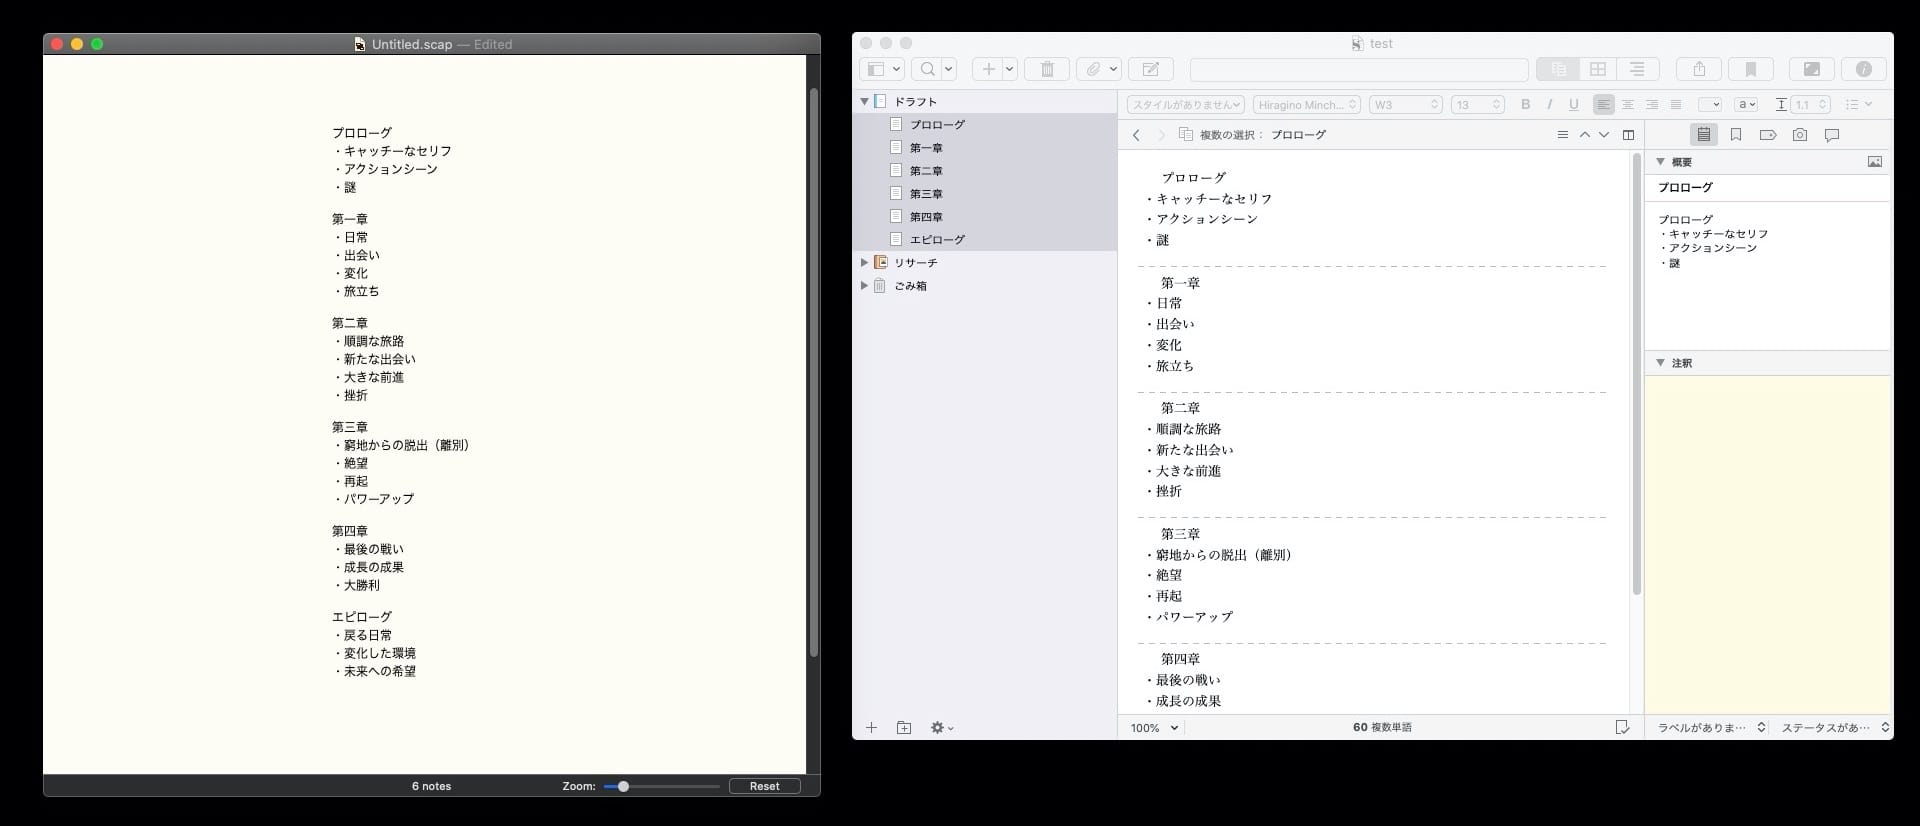
Task: Open the W3 font weight dropdown
Action: click(1405, 104)
